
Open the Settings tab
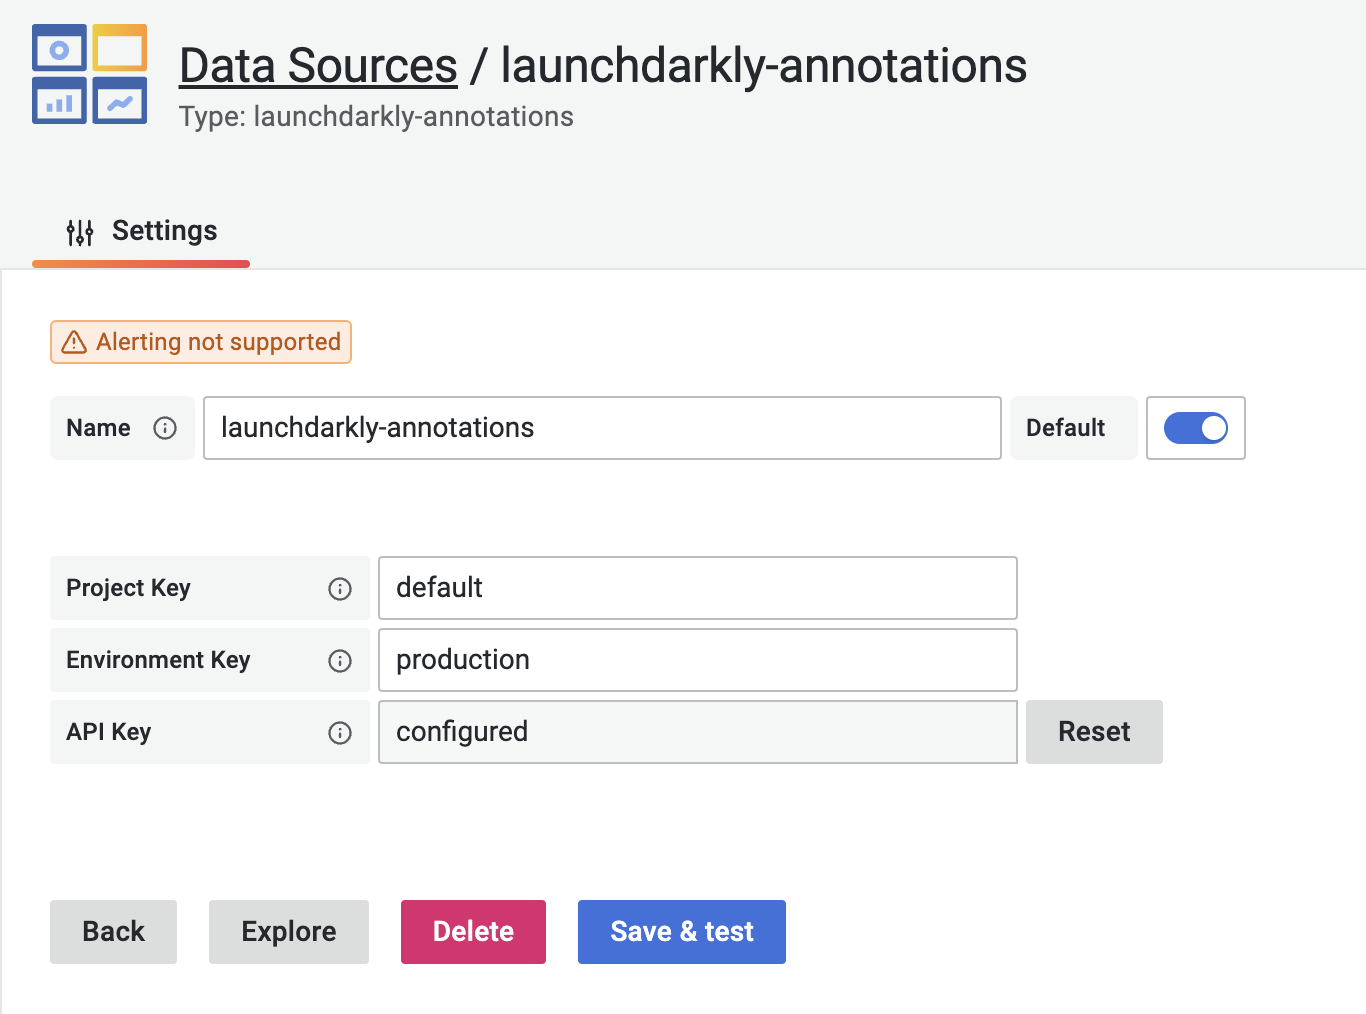coord(141,231)
